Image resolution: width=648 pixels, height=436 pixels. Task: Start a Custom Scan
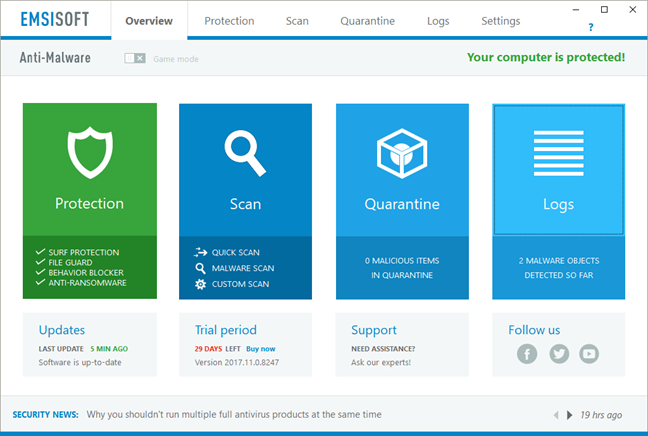(x=240, y=284)
